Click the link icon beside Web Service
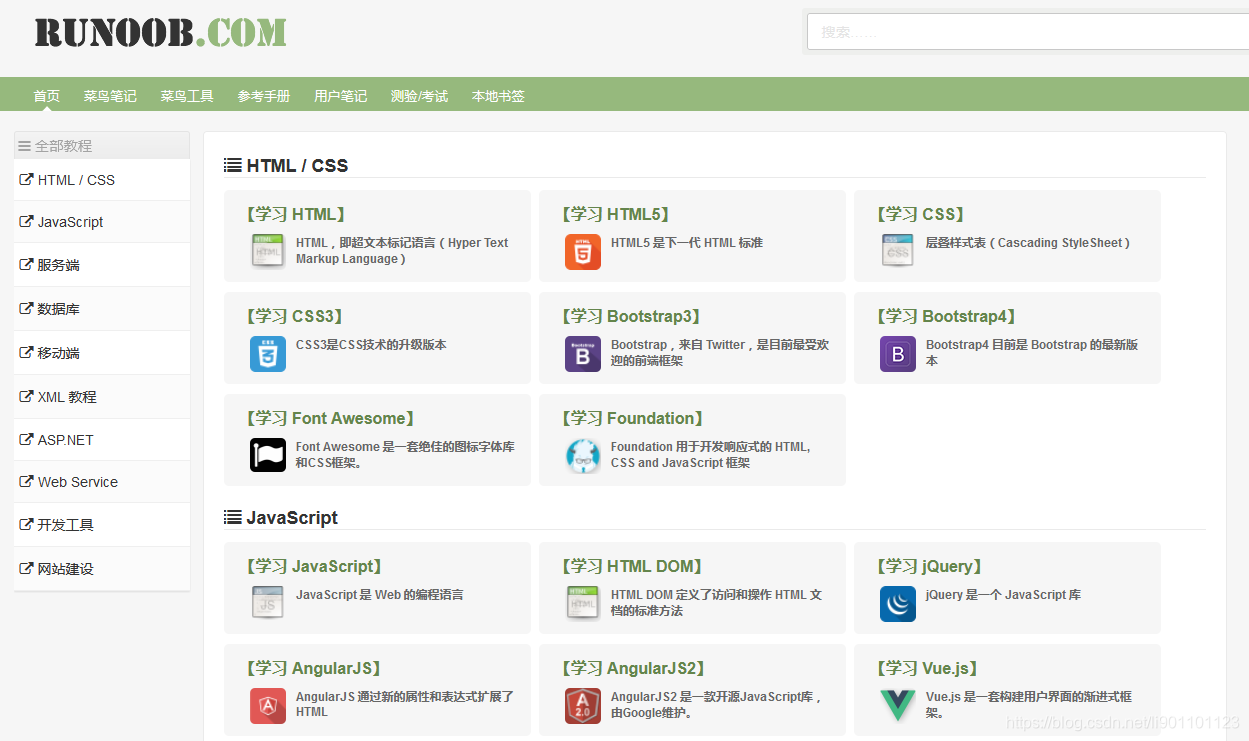Screen dimensions: 1249x741 pyautogui.click(x=27, y=482)
